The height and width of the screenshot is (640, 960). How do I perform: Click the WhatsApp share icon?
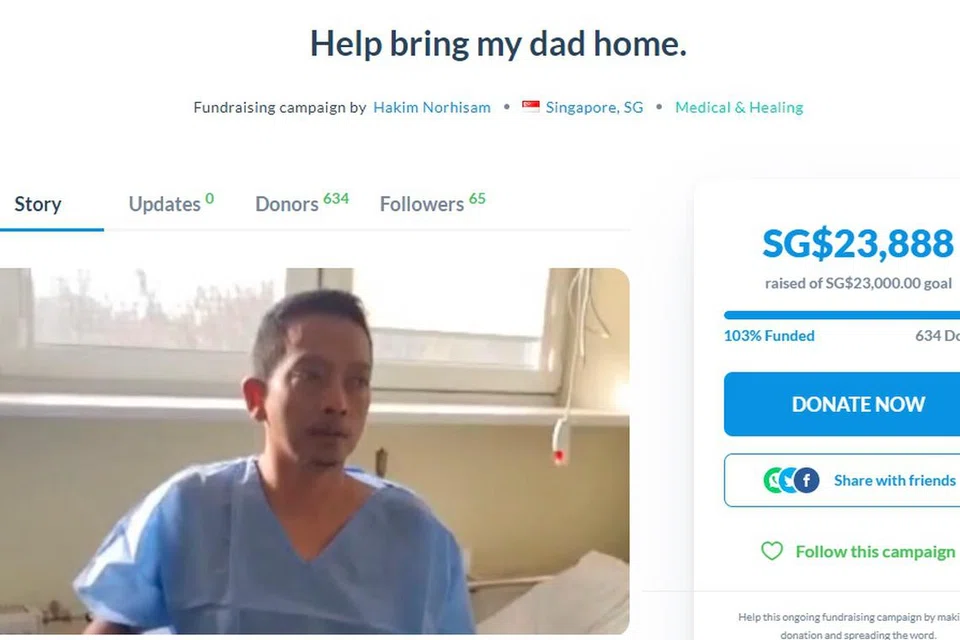click(x=773, y=481)
